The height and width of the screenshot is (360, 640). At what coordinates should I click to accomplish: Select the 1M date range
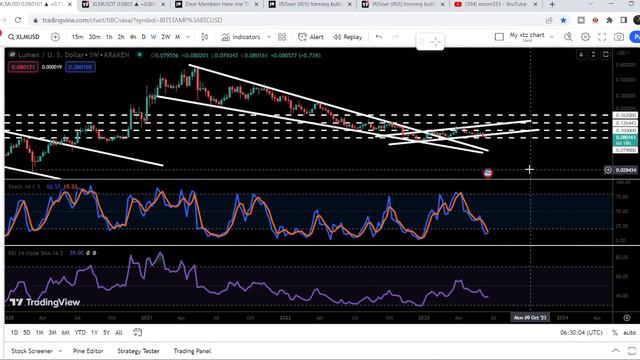39,333
